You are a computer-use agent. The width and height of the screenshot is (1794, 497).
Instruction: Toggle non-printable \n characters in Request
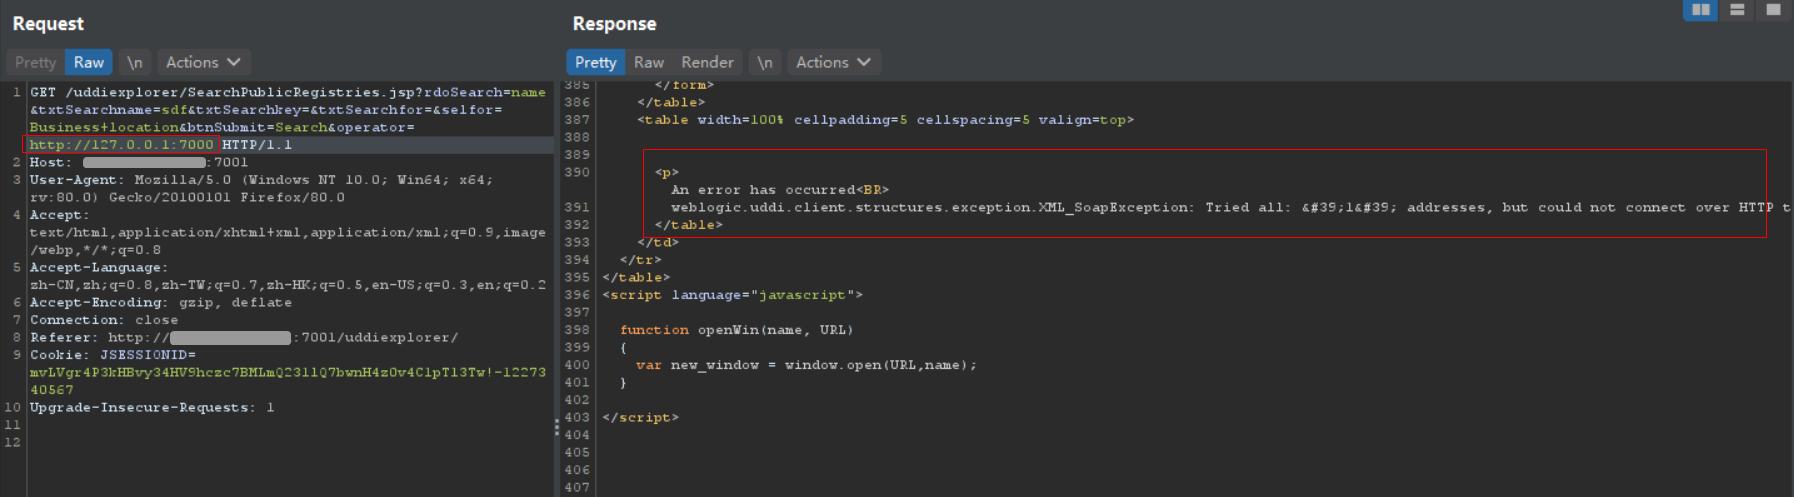134,62
